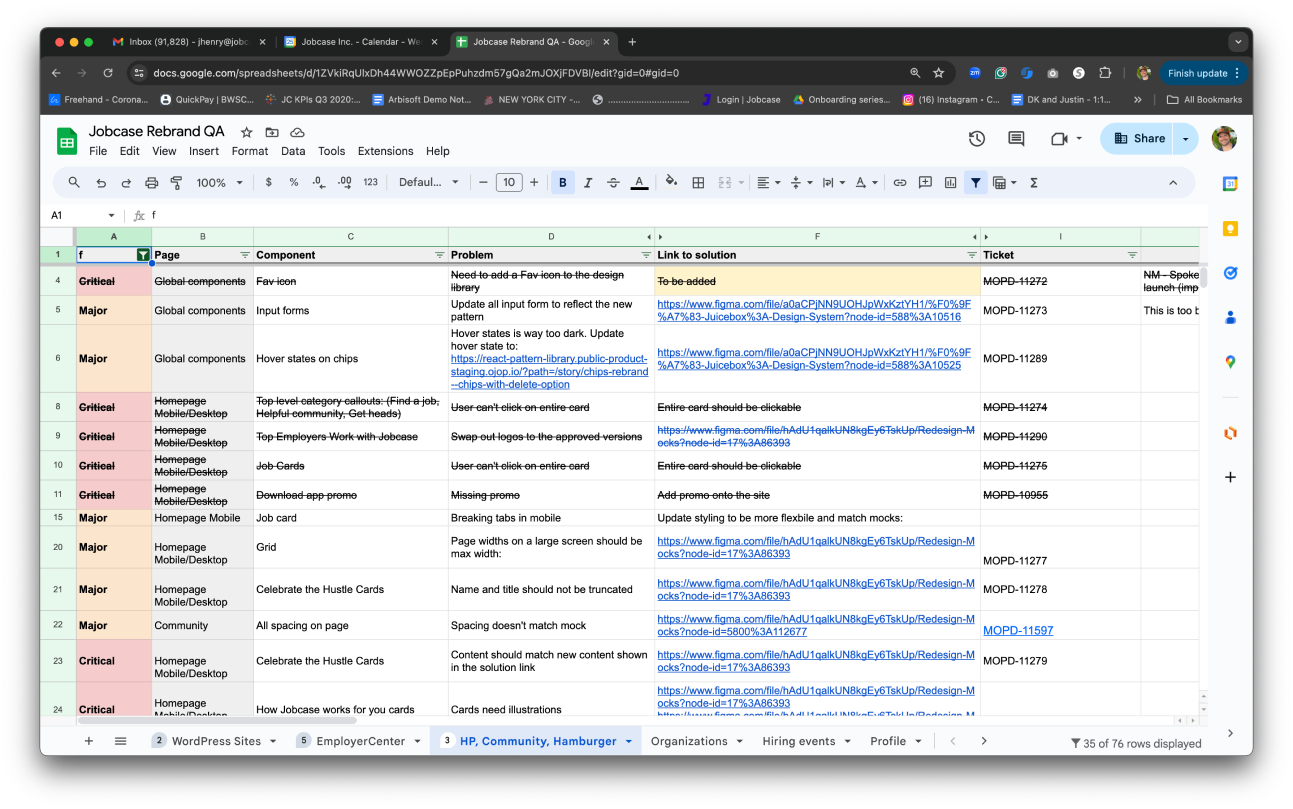Open the Format menu
Viewport: 1293px width, 809px height.
coord(250,151)
